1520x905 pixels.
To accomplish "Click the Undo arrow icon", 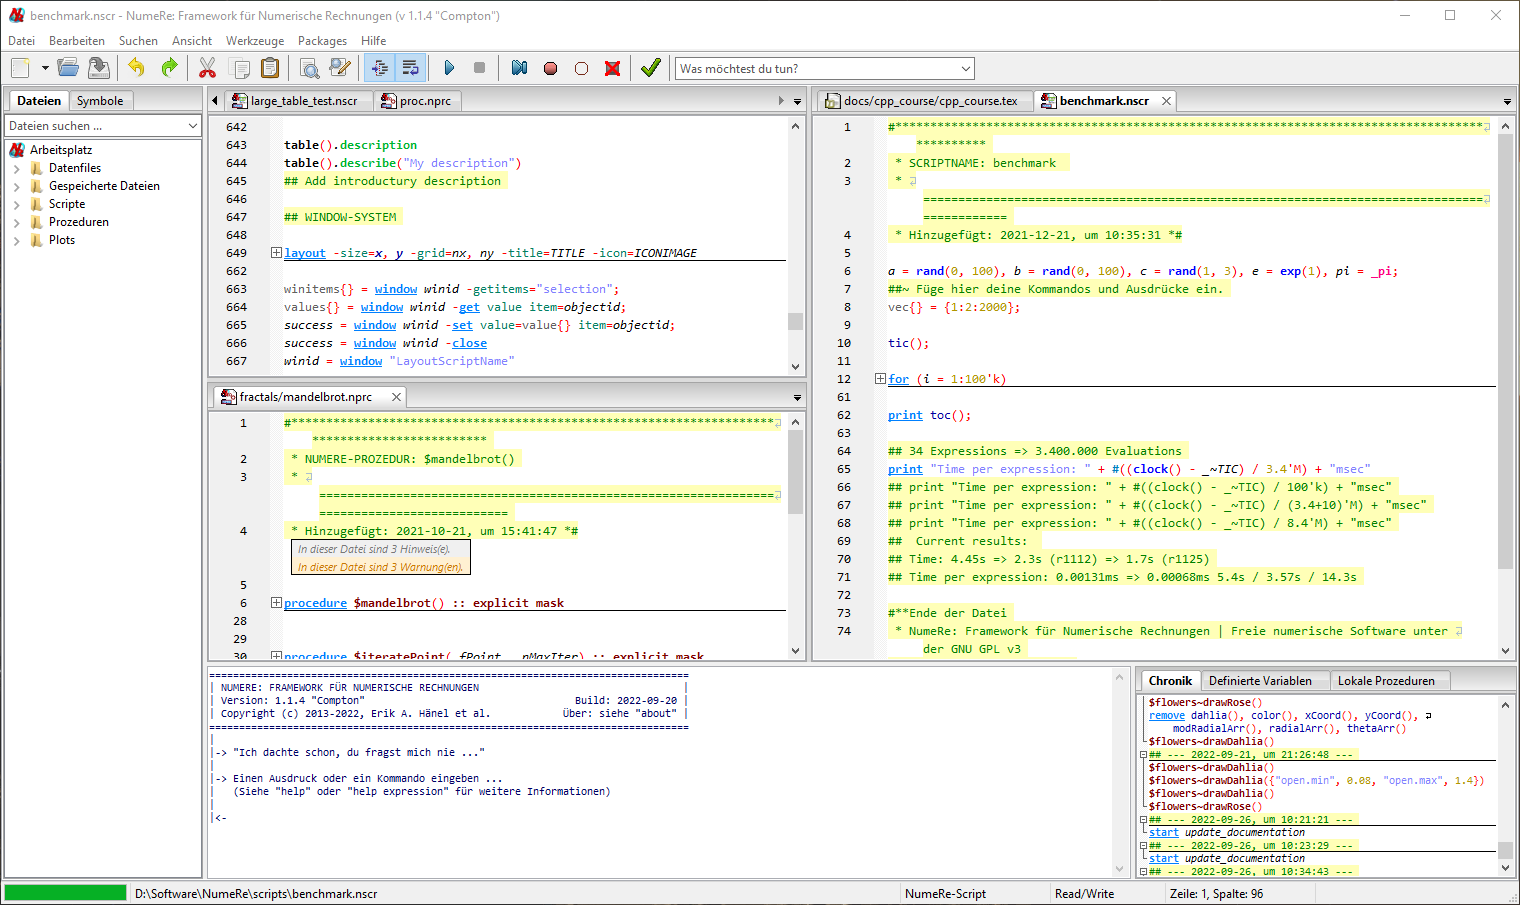I will pyautogui.click(x=136, y=68).
